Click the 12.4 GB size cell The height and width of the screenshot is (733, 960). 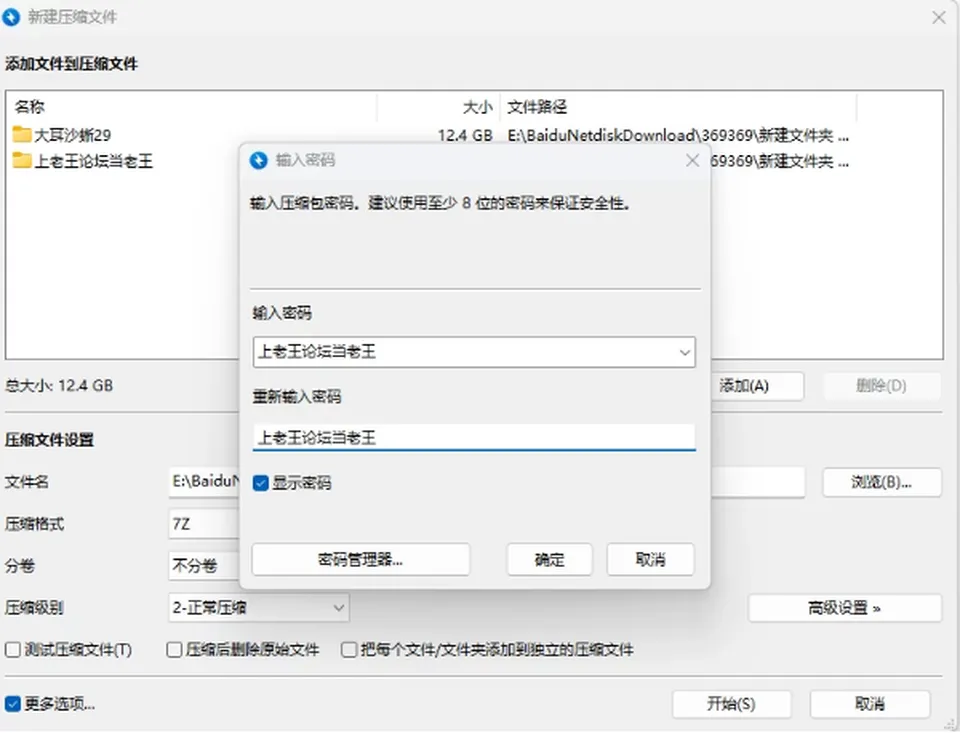tap(465, 135)
